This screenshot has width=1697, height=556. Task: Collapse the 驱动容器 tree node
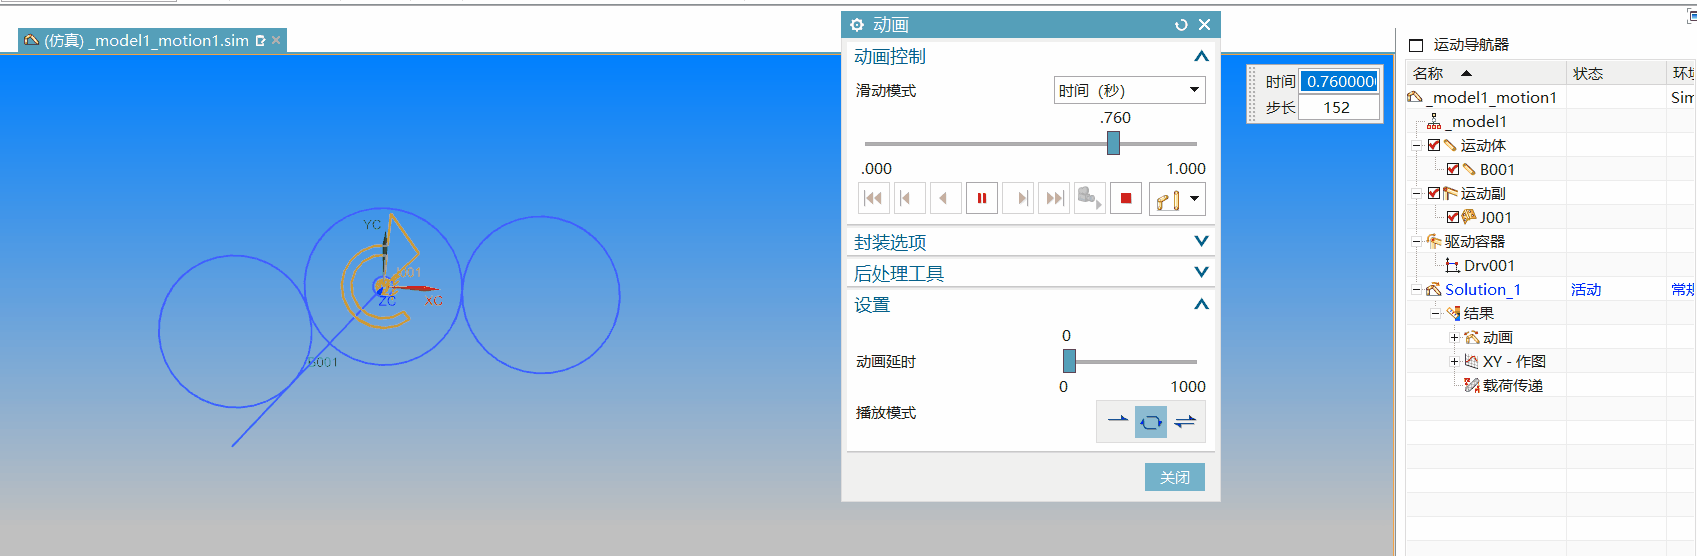1416,241
